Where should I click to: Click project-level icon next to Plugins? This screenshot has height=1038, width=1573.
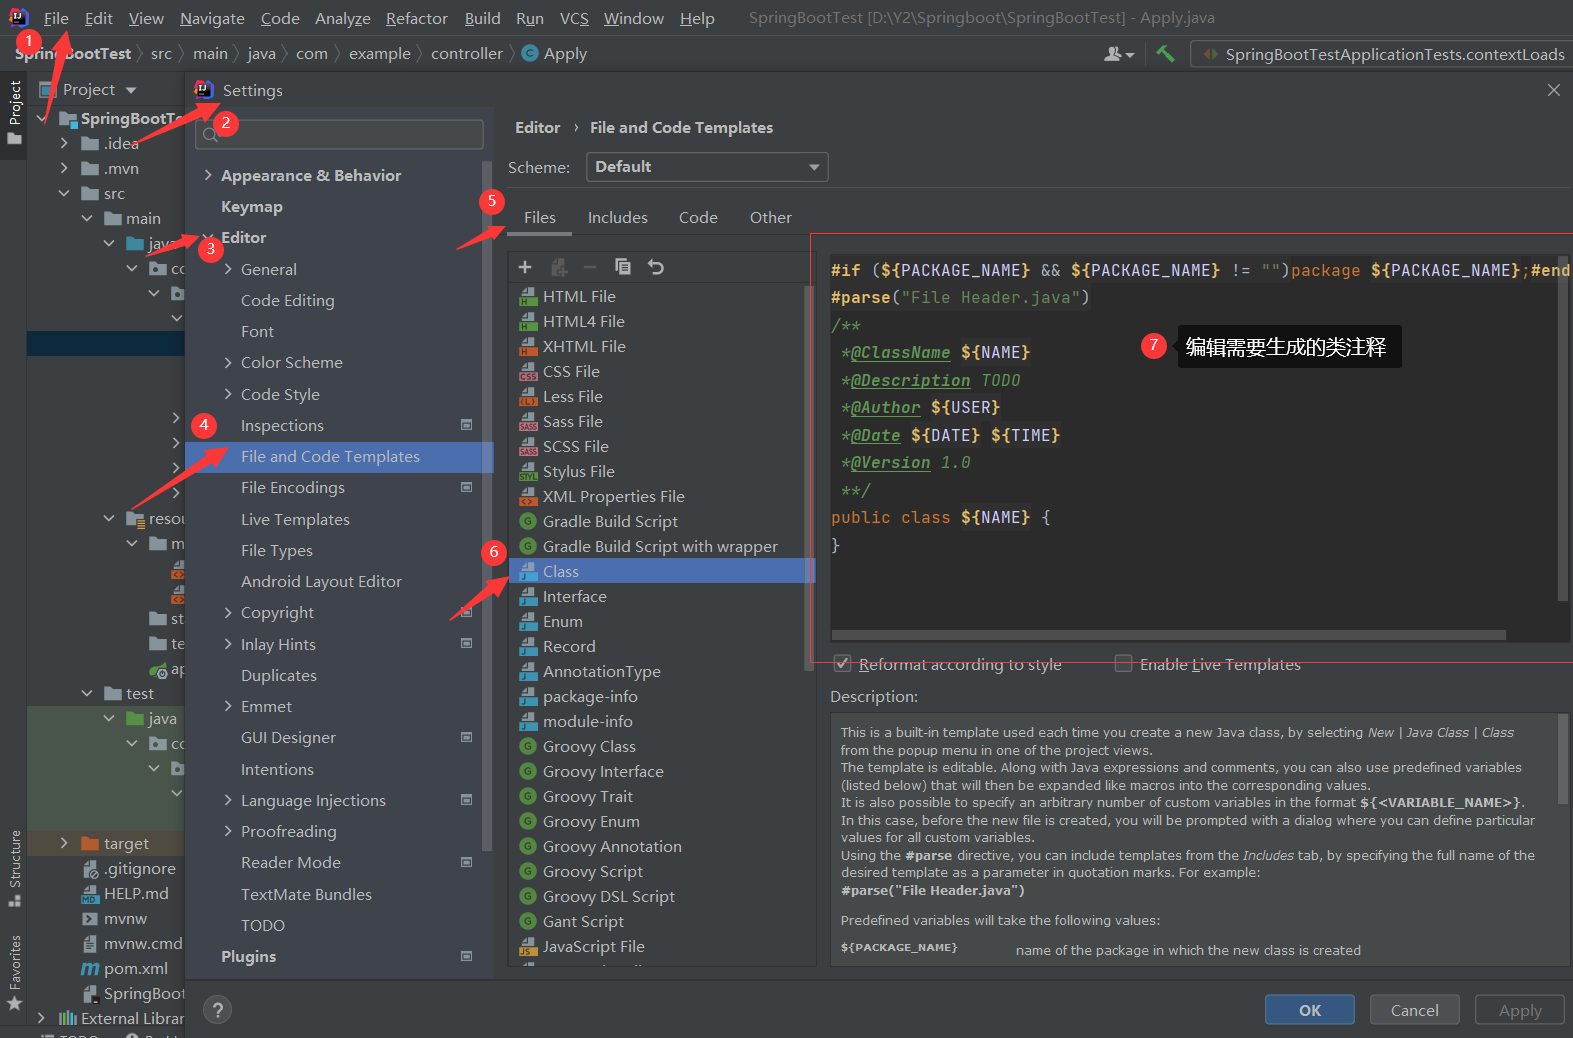tap(466, 956)
